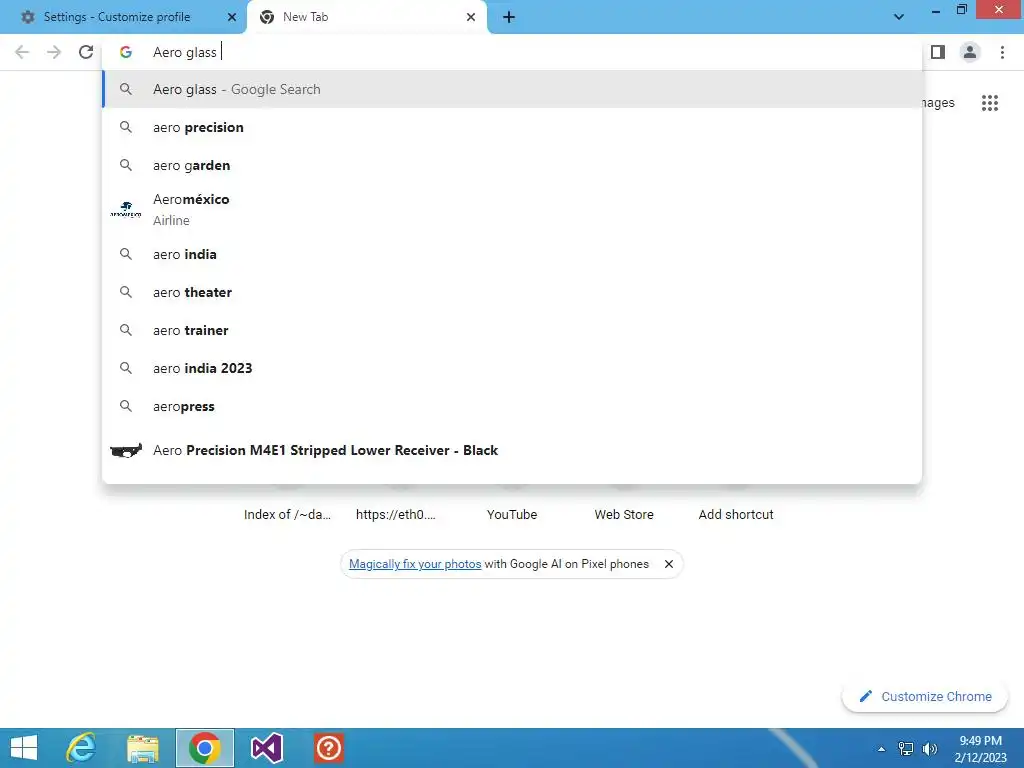Open File Explorer from the taskbar
The image size is (1024, 768).
click(x=142, y=748)
